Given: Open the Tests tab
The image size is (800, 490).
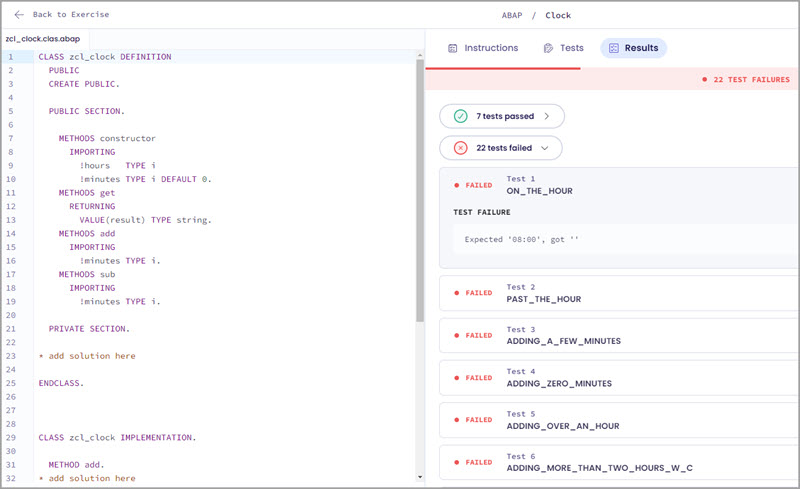Looking at the screenshot, I should 563,48.
